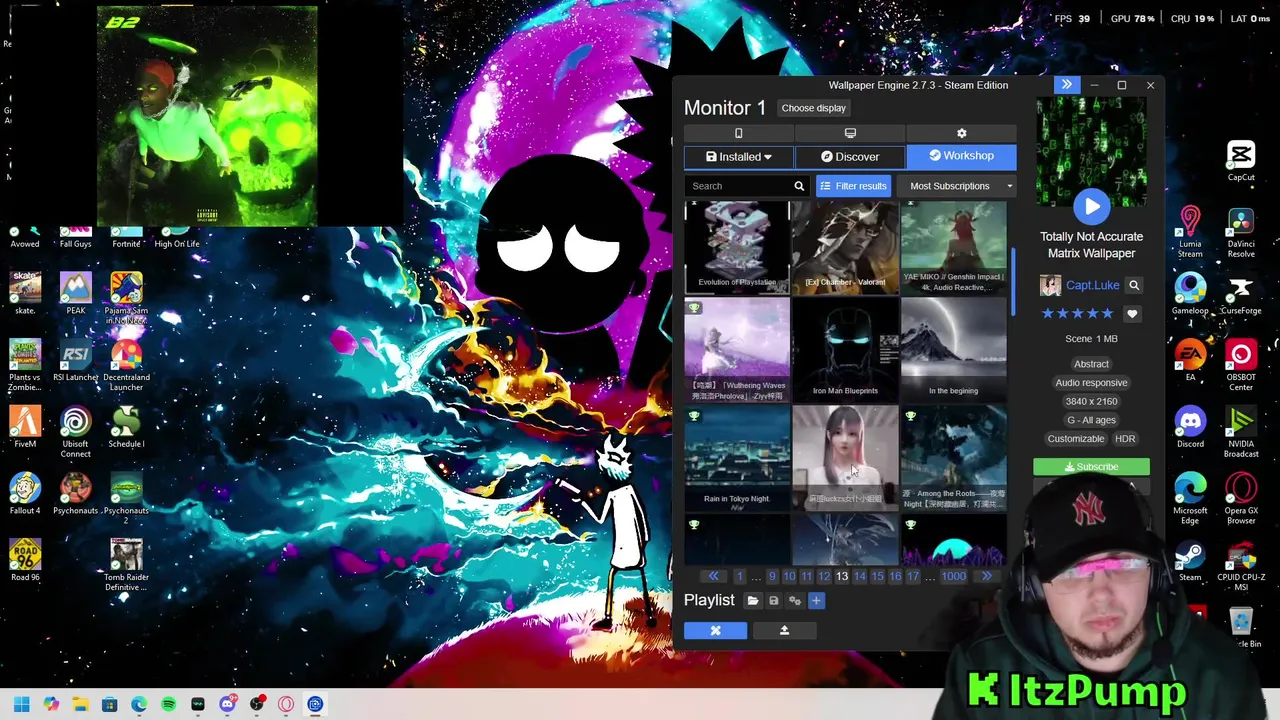Open Fortnite desktop shortcut
The height and width of the screenshot is (720, 1280).
[126, 239]
